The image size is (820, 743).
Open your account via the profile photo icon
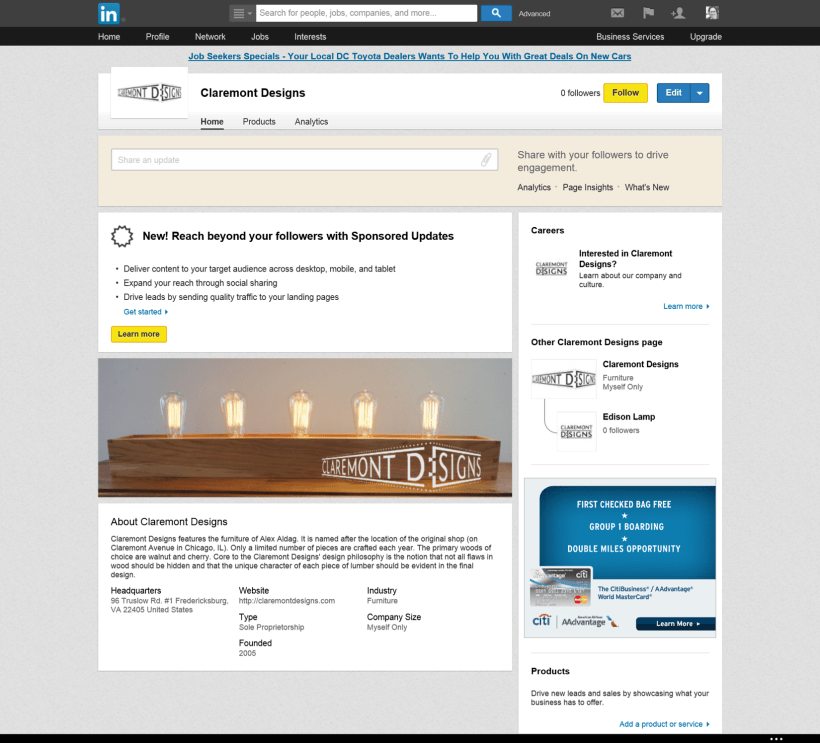(x=710, y=13)
